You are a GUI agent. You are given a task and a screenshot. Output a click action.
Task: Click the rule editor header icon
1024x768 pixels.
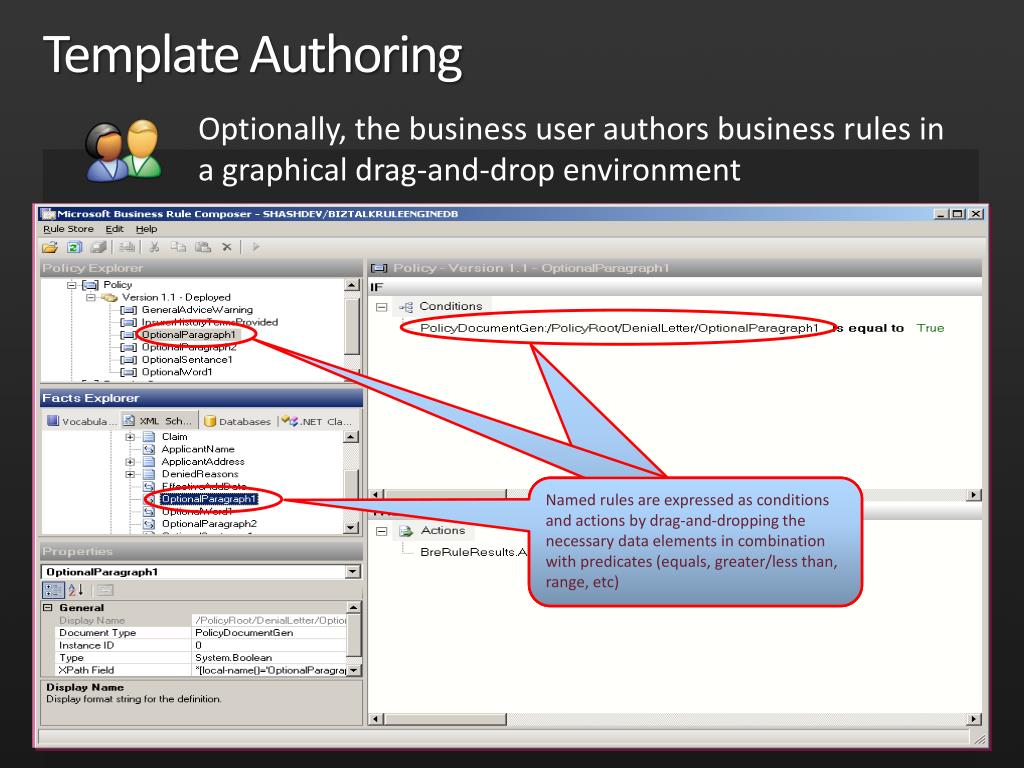tap(379, 268)
